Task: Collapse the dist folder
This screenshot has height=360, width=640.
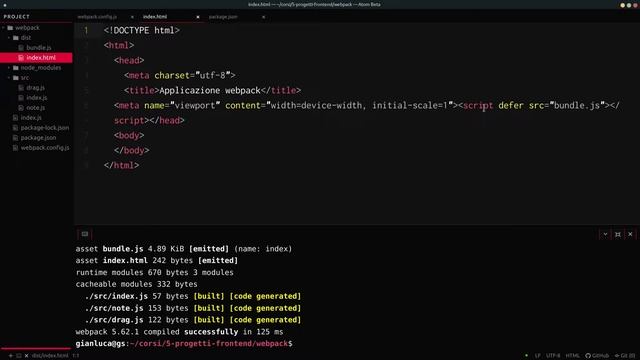Action: click(x=9, y=38)
